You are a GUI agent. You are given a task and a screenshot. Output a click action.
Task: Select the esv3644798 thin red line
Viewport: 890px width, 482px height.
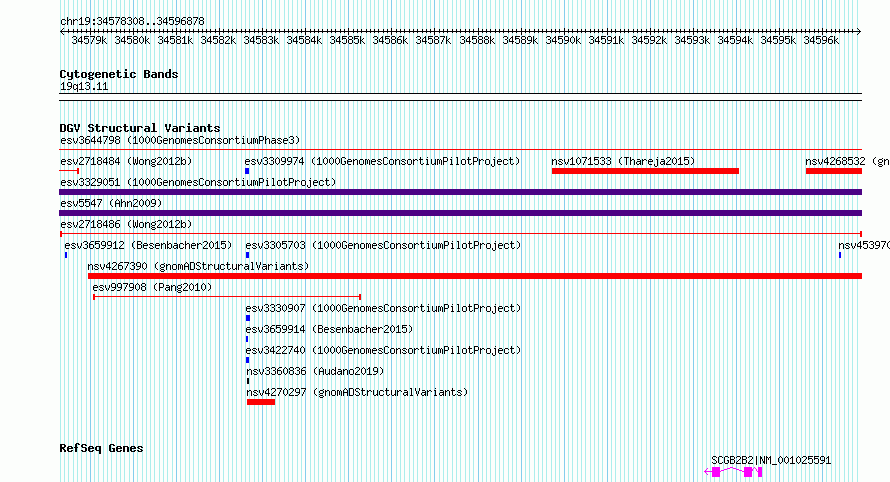pyautogui.click(x=460, y=150)
